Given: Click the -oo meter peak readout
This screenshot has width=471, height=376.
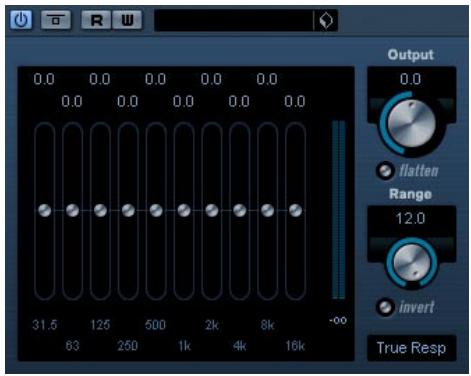Looking at the screenshot, I should (x=338, y=320).
